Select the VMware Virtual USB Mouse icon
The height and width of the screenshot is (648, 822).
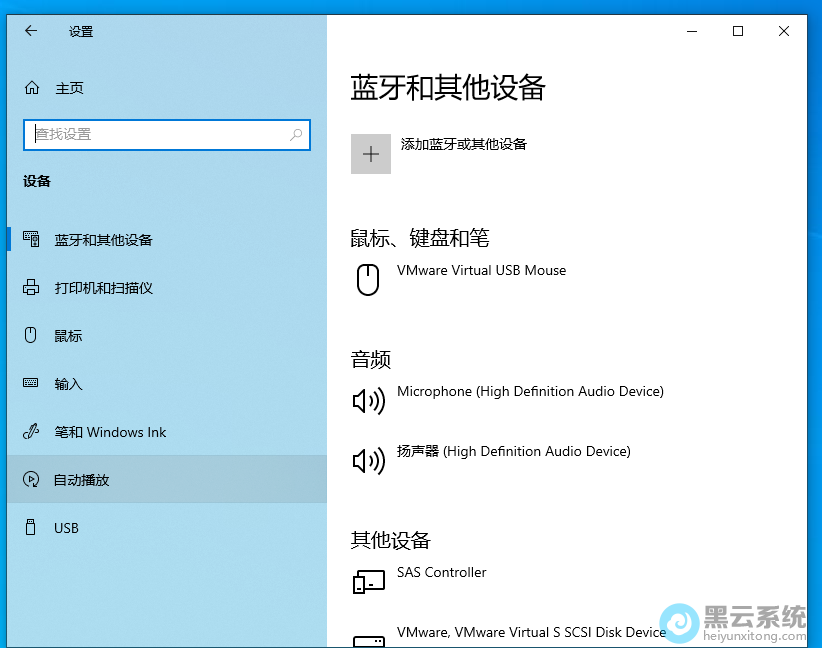pos(368,279)
